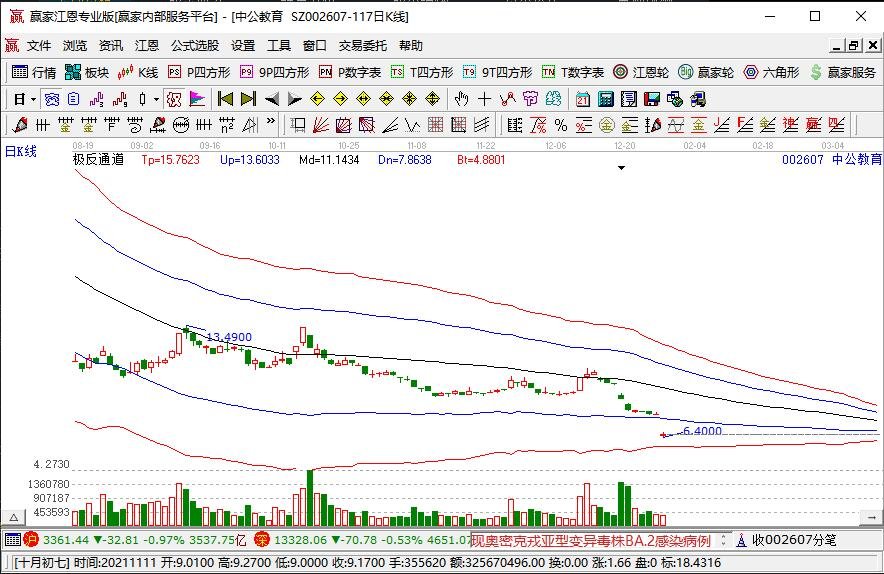This screenshot has width=884, height=574.
Task: Click the chart scroll arrow at bottom right
Action: click(x=870, y=517)
